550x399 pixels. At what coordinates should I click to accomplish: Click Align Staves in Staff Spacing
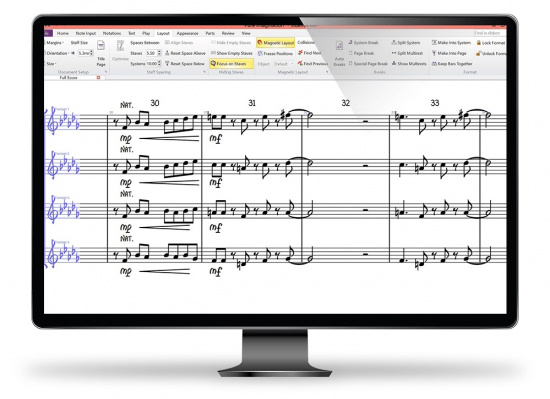click(179, 43)
